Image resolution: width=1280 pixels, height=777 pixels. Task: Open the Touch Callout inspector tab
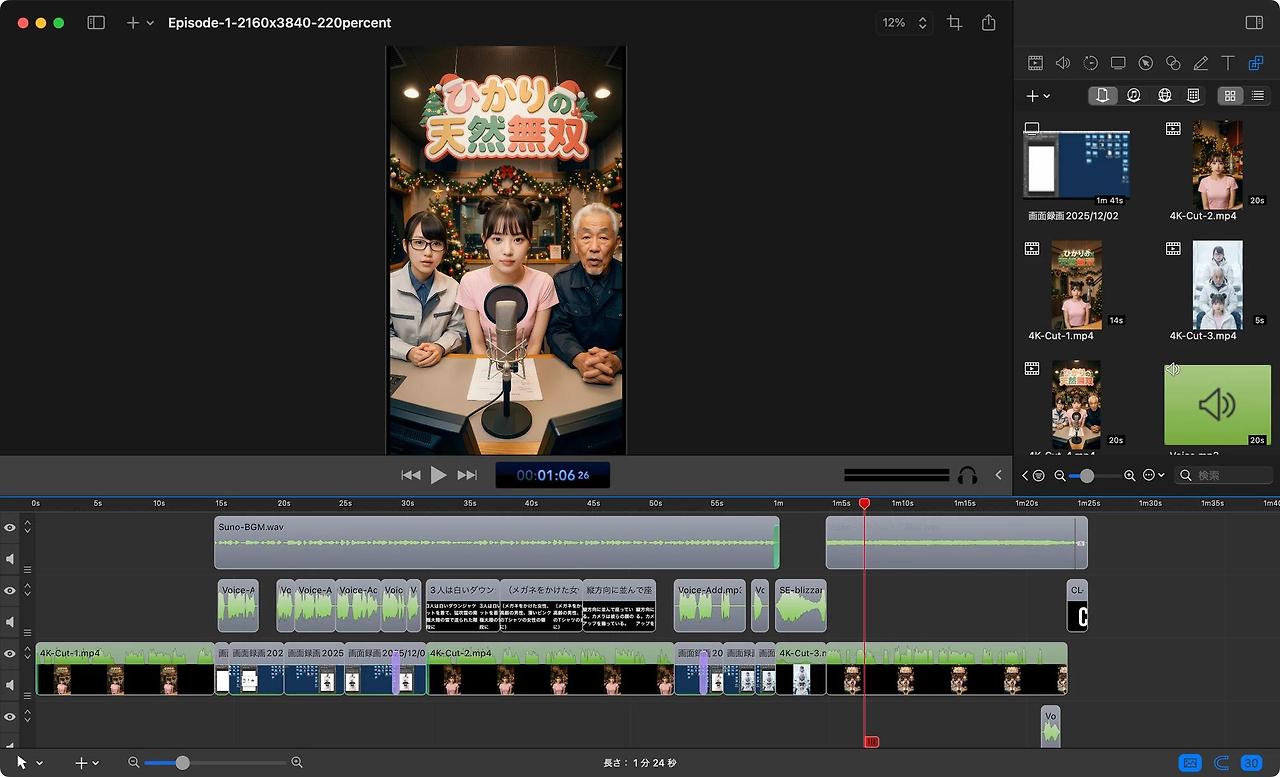(x=1173, y=63)
